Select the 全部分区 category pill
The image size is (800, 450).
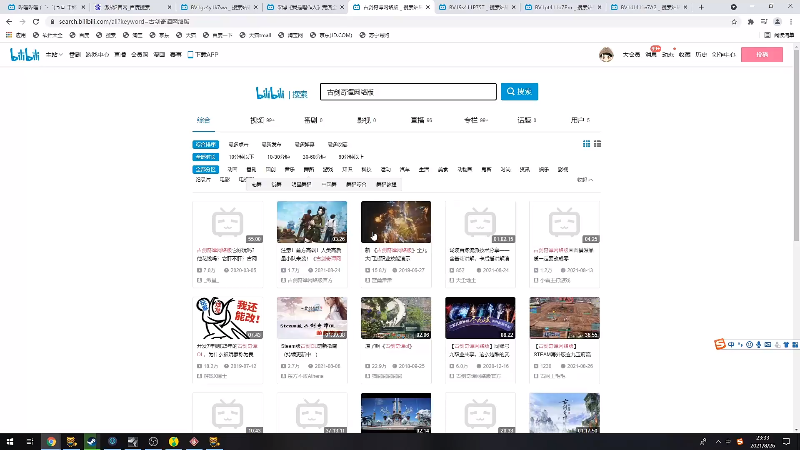click(x=206, y=169)
